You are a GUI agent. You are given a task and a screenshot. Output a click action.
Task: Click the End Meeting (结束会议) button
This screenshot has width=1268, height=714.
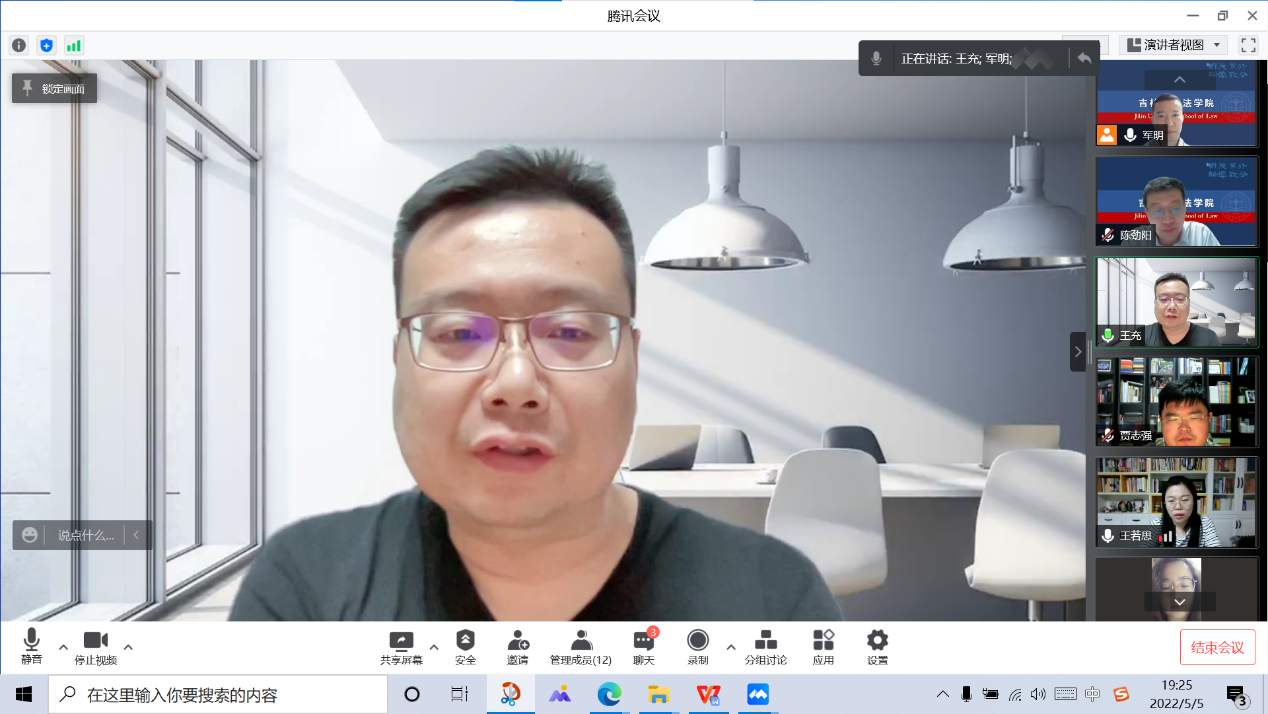point(1217,647)
